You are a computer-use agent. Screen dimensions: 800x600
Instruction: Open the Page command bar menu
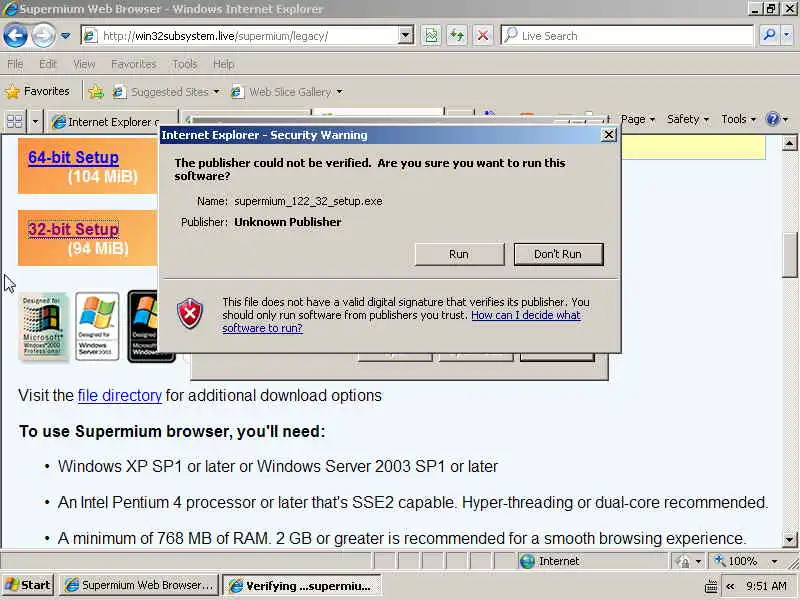[x=638, y=119]
